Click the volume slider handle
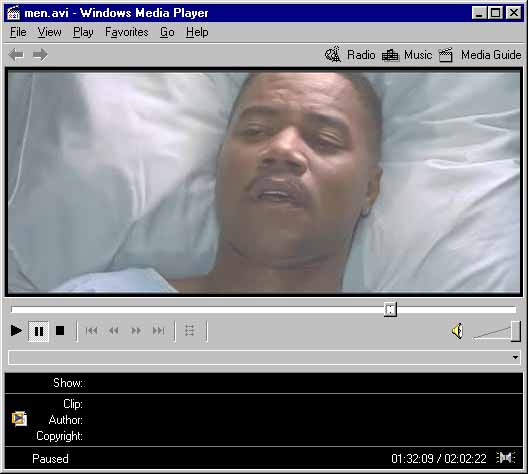Screen dimensions: 528x474 tap(516, 331)
